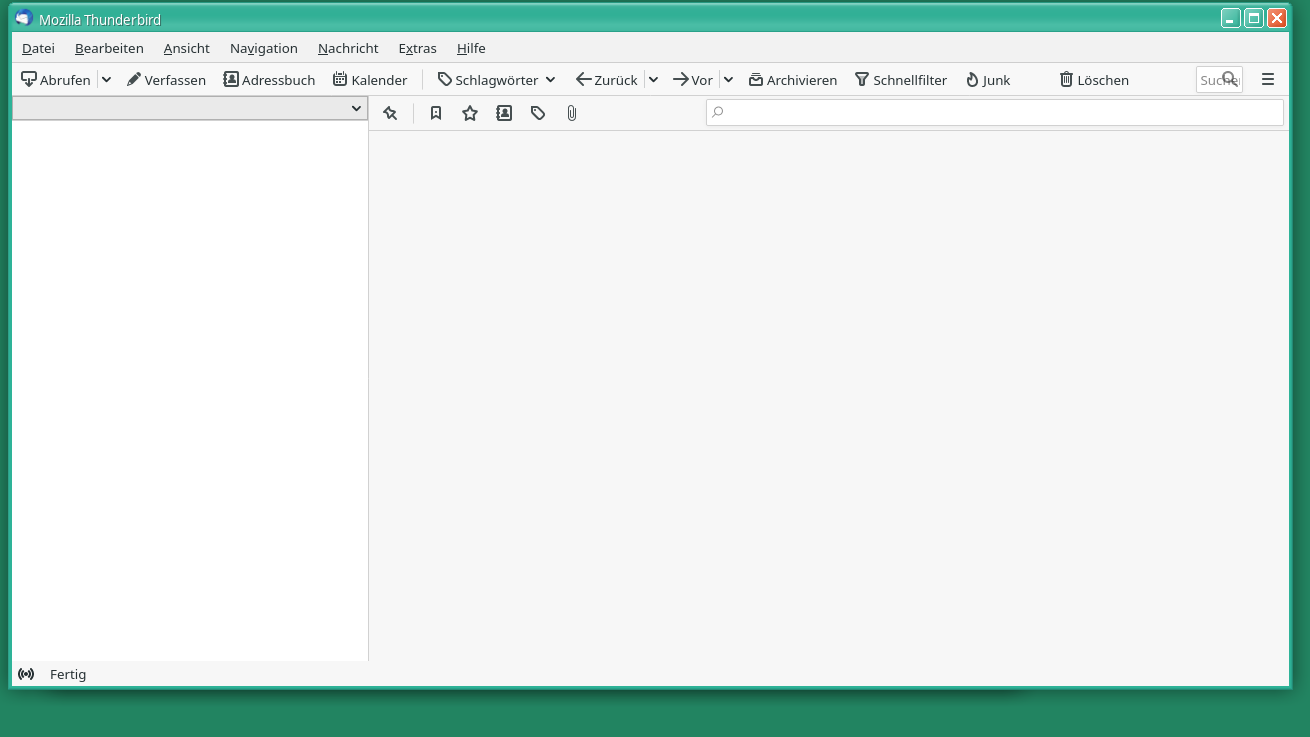Click the Abrufen get-messages button
The image size is (1310, 737).
[56, 80]
